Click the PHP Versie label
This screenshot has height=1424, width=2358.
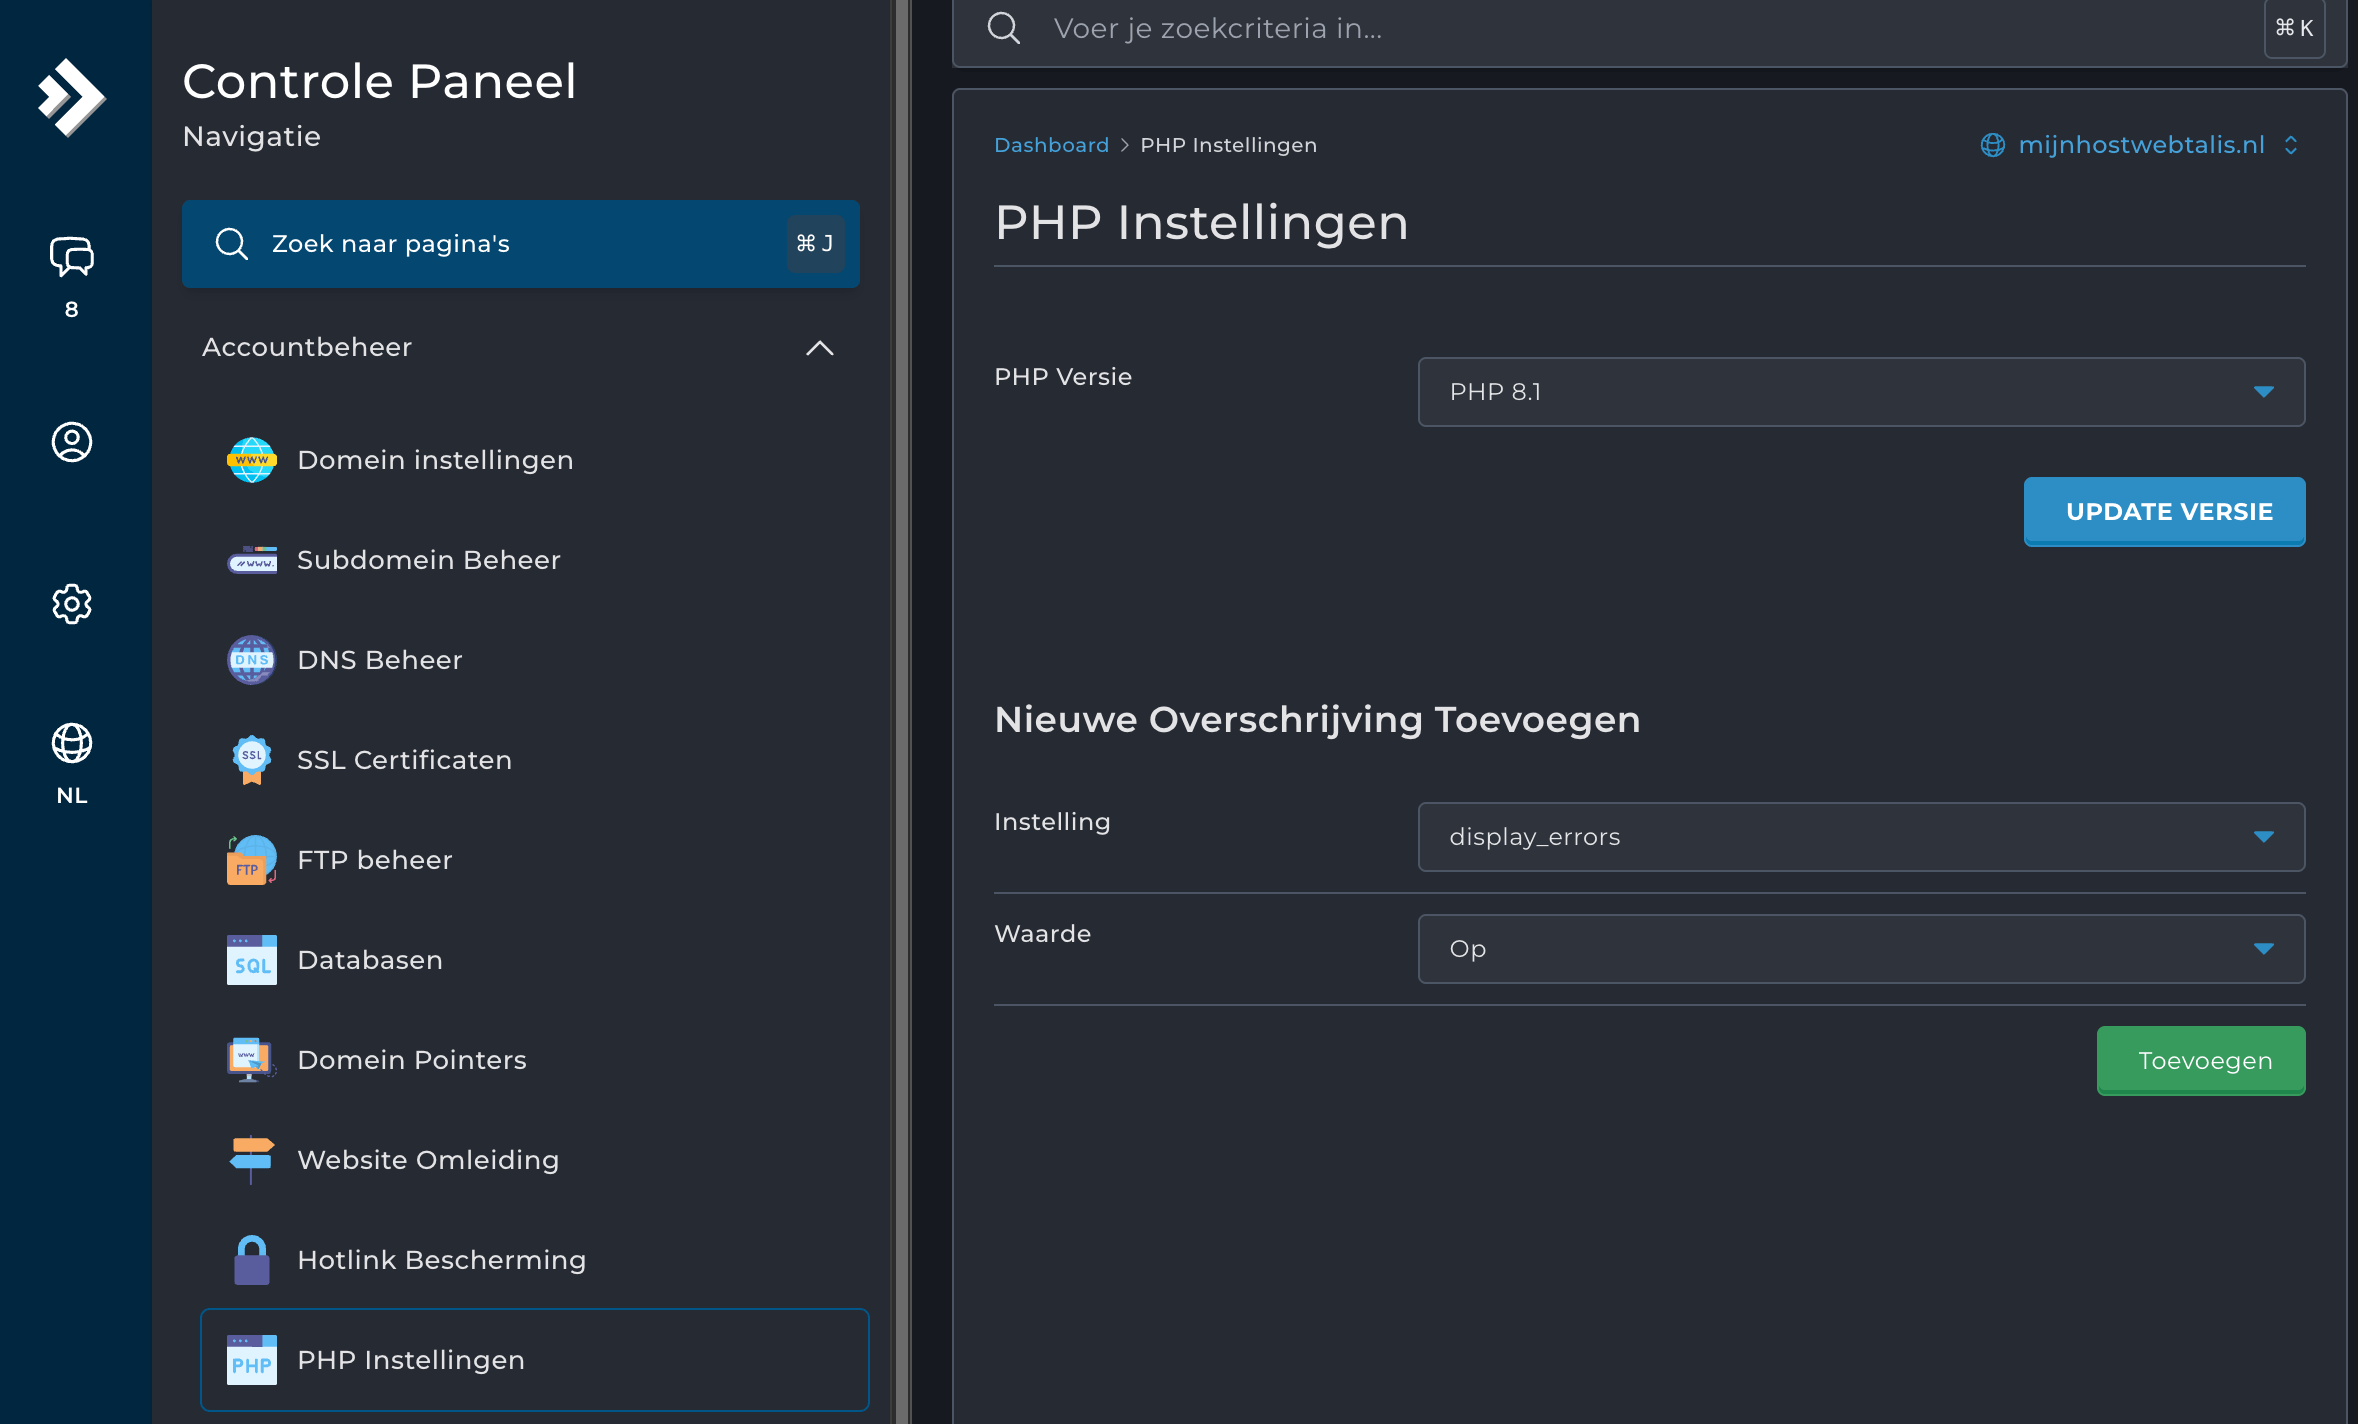tap(1063, 377)
